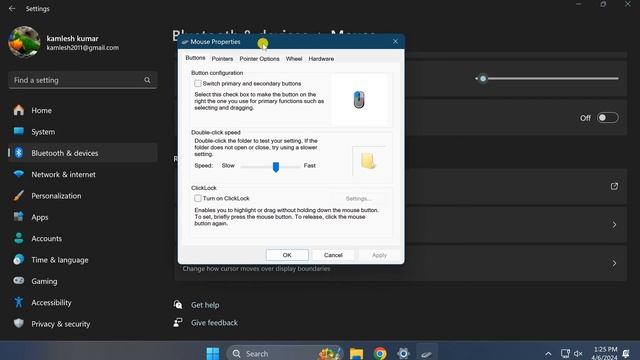Select Bluetooth & devices in sidebar

82,153
